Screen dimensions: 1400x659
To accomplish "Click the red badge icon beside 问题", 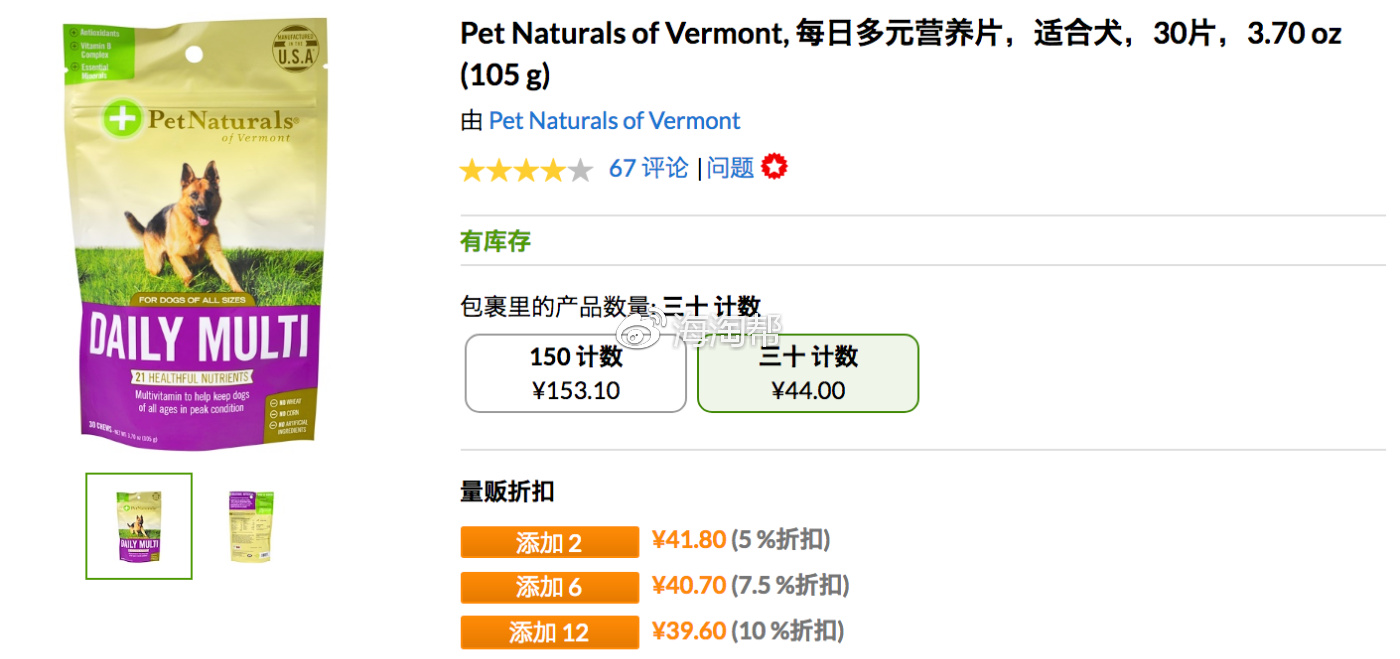I will 774,167.
